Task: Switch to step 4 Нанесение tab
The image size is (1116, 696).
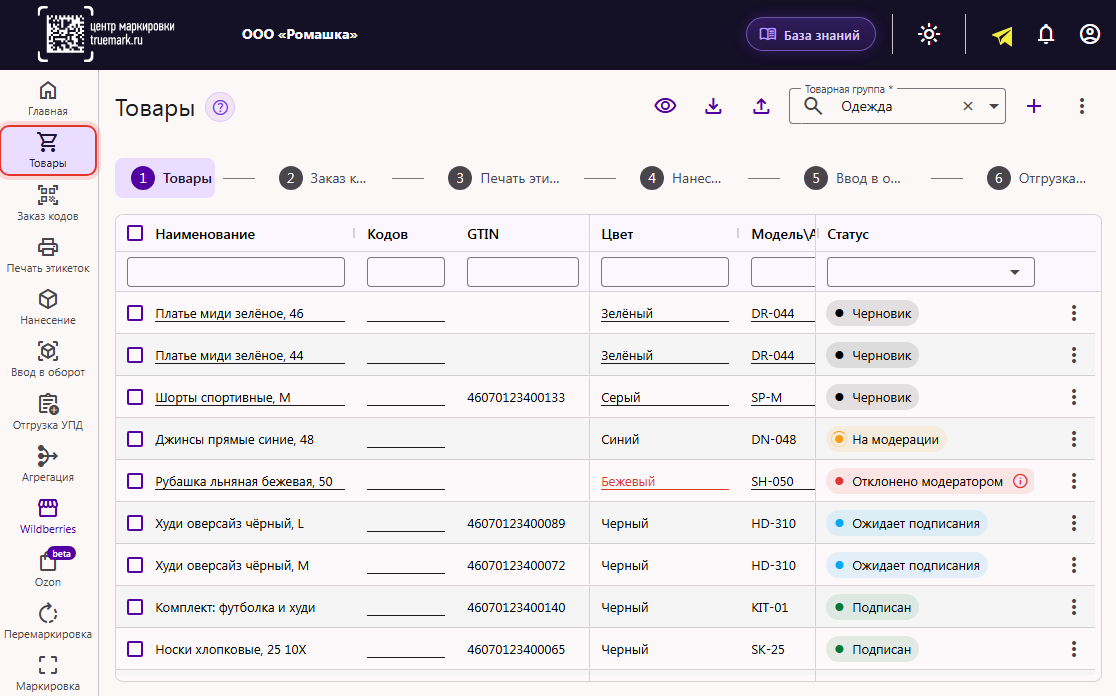Action: click(680, 178)
